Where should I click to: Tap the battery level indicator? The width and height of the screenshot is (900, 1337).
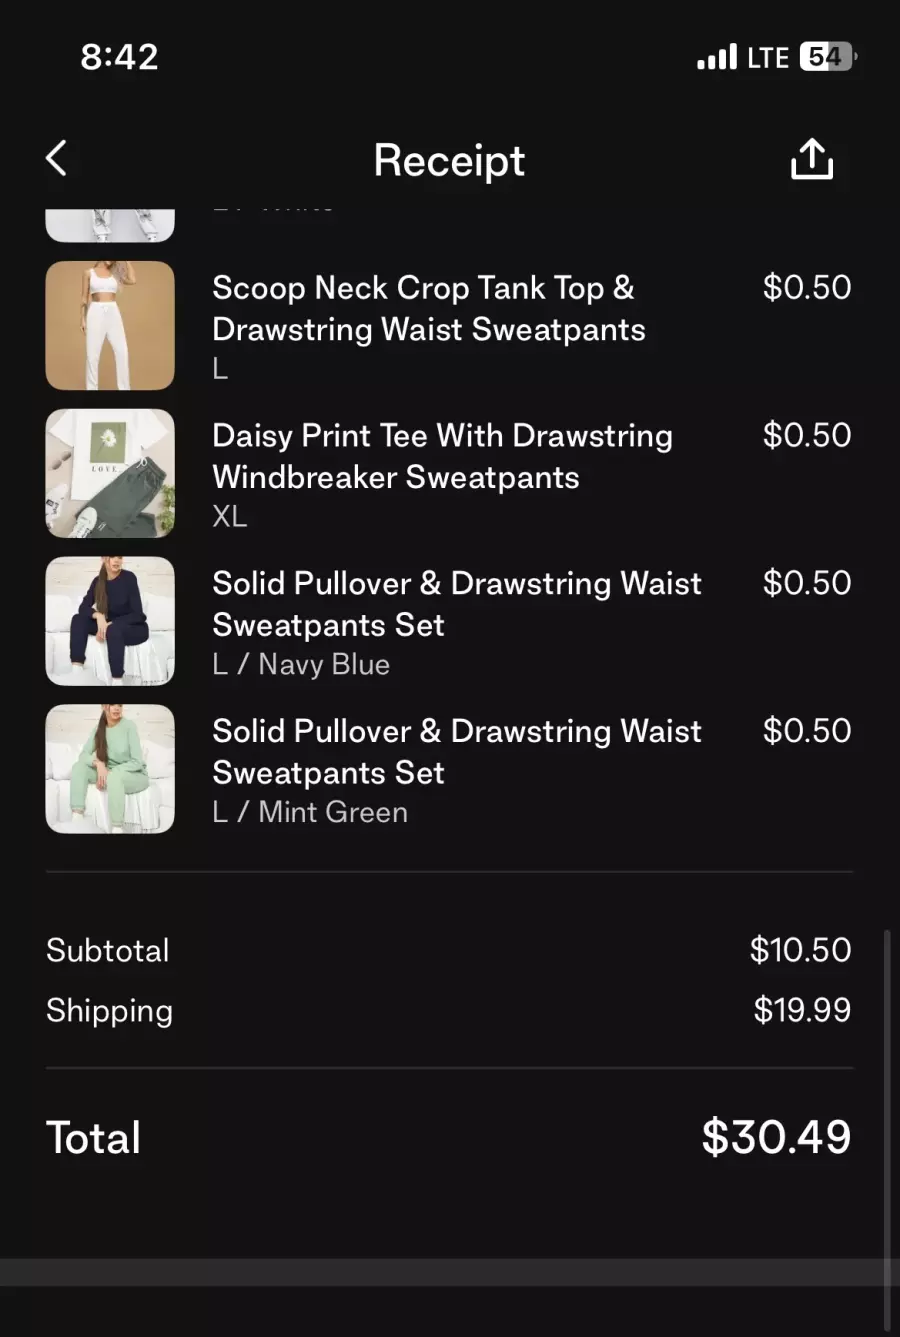tap(828, 57)
